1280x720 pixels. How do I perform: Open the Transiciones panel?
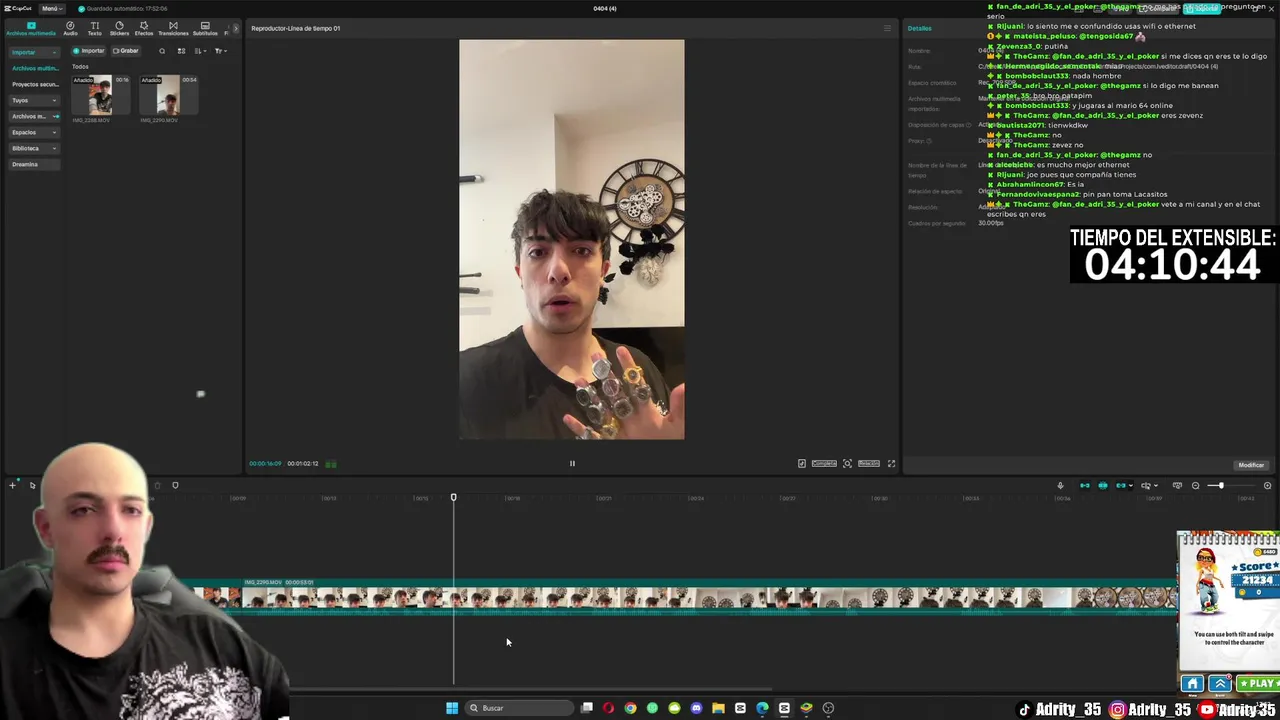pos(173,28)
